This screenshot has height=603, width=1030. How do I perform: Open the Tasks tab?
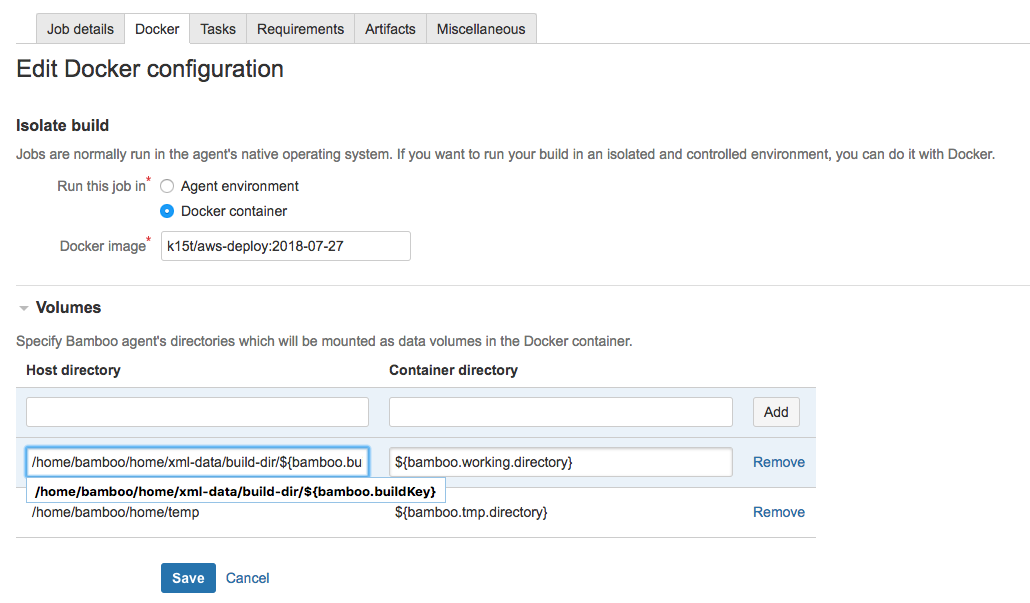pos(218,29)
